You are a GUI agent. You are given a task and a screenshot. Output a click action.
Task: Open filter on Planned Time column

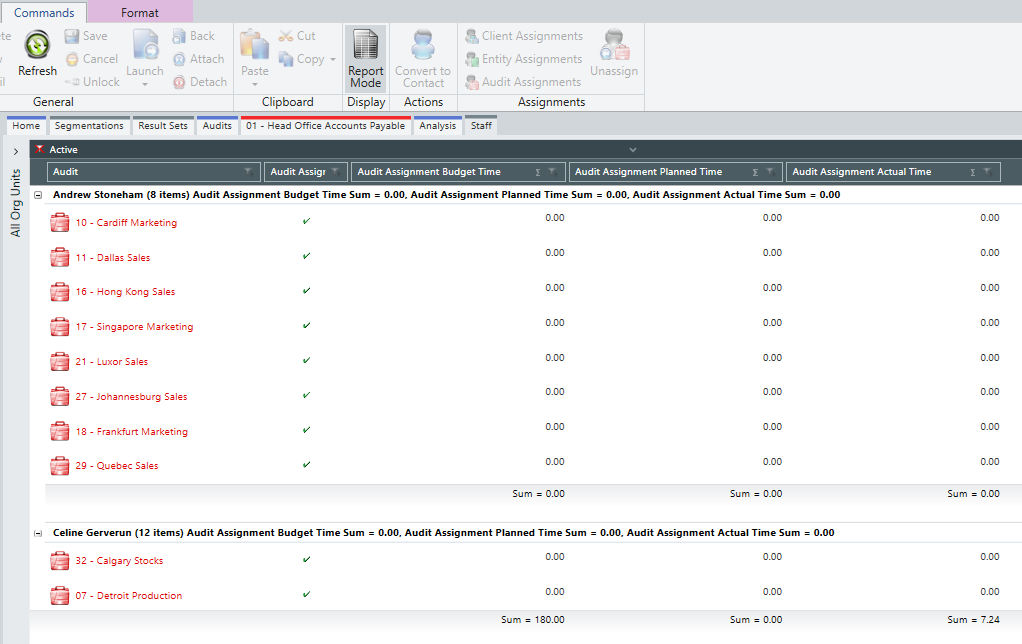tap(770, 171)
